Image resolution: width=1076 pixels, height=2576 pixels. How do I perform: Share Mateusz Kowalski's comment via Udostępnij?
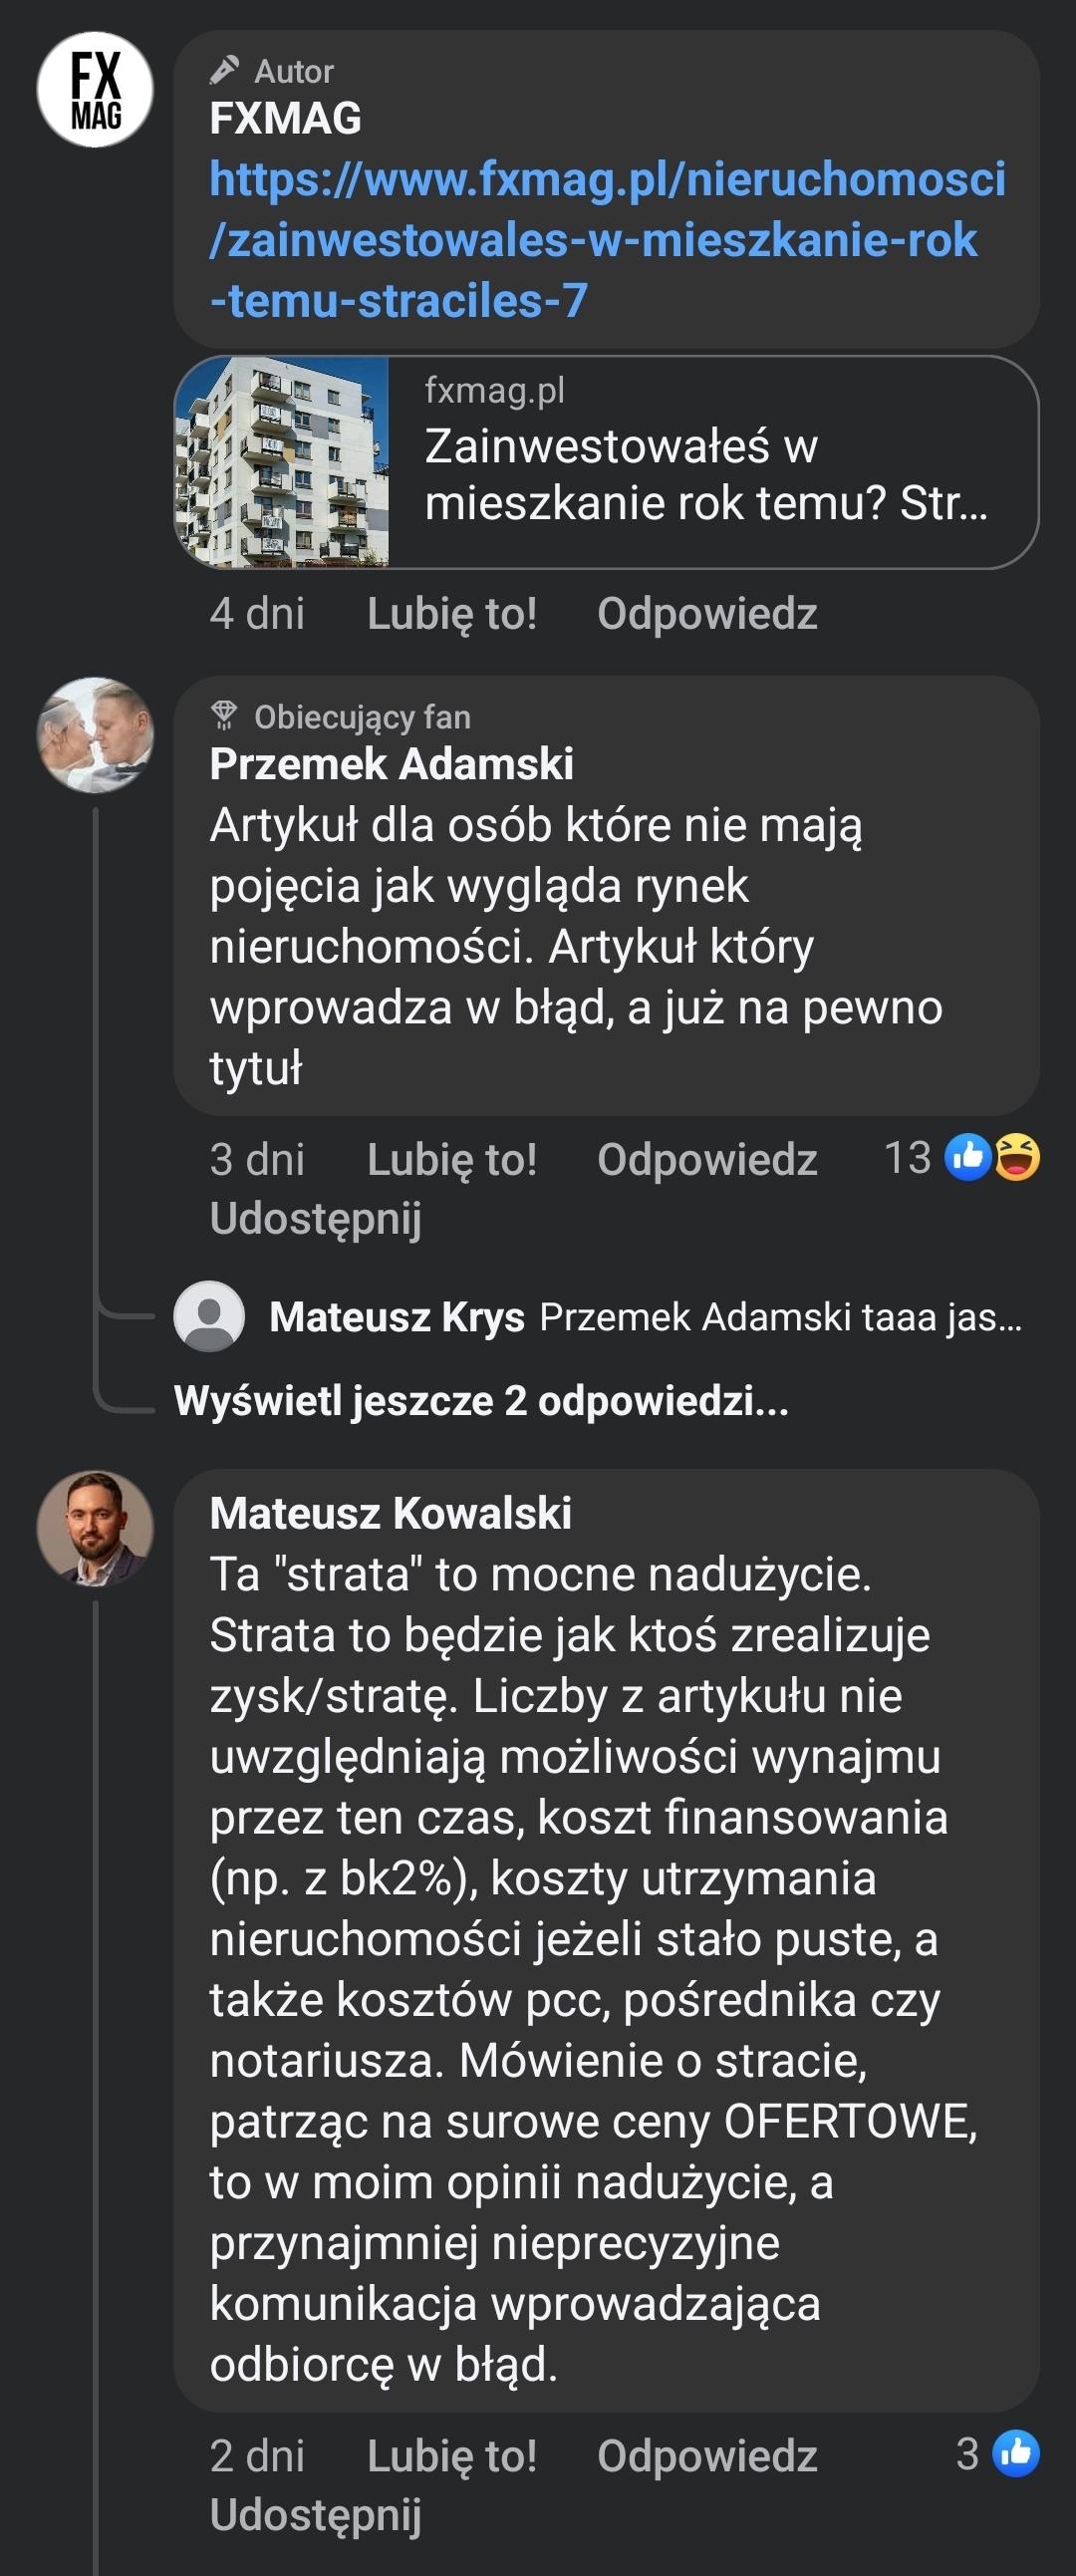click(315, 2515)
